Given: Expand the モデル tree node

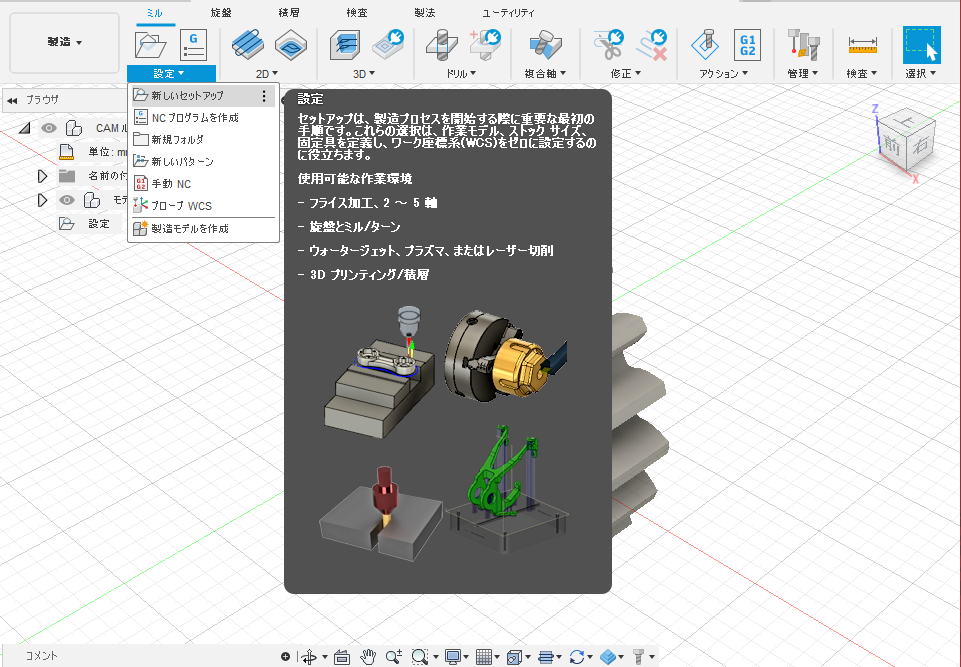Looking at the screenshot, I should 42,200.
